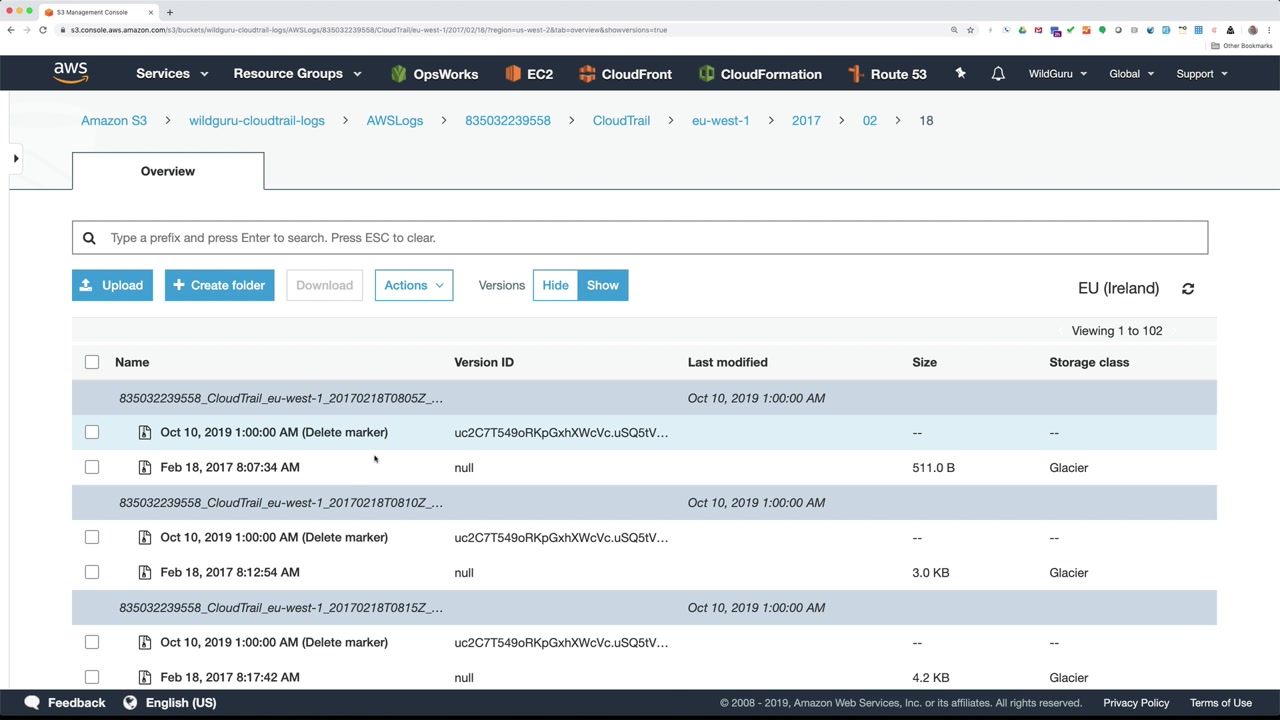Sort by the Last modified column header

(x=728, y=362)
